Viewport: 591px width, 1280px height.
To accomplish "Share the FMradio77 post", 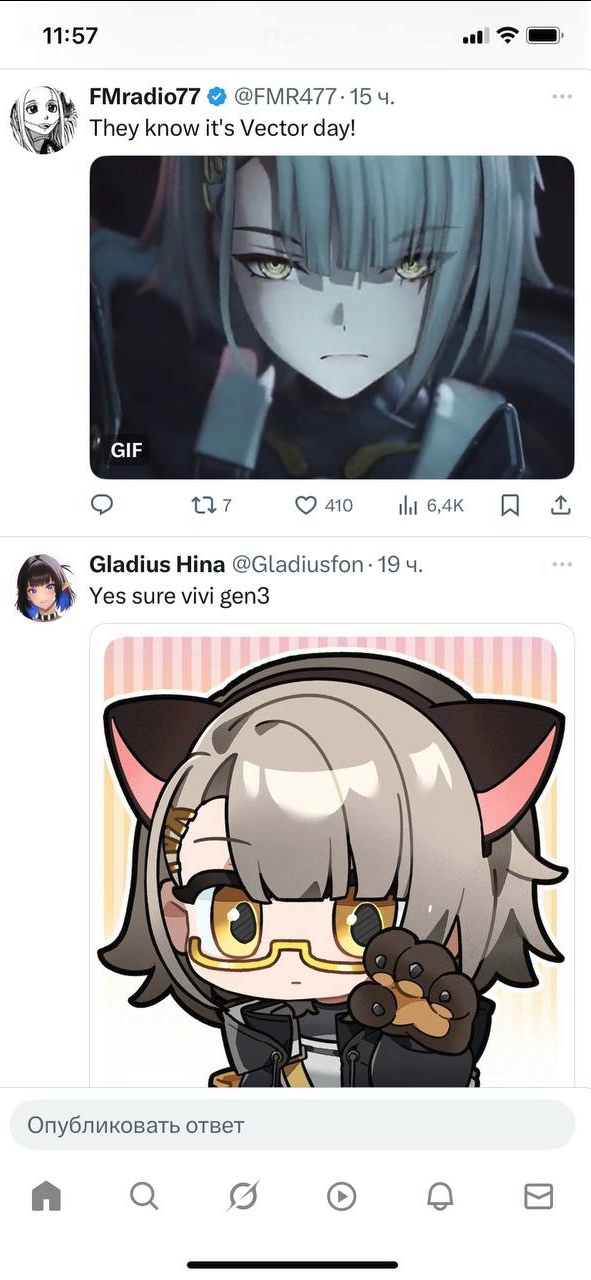I will pos(561,506).
